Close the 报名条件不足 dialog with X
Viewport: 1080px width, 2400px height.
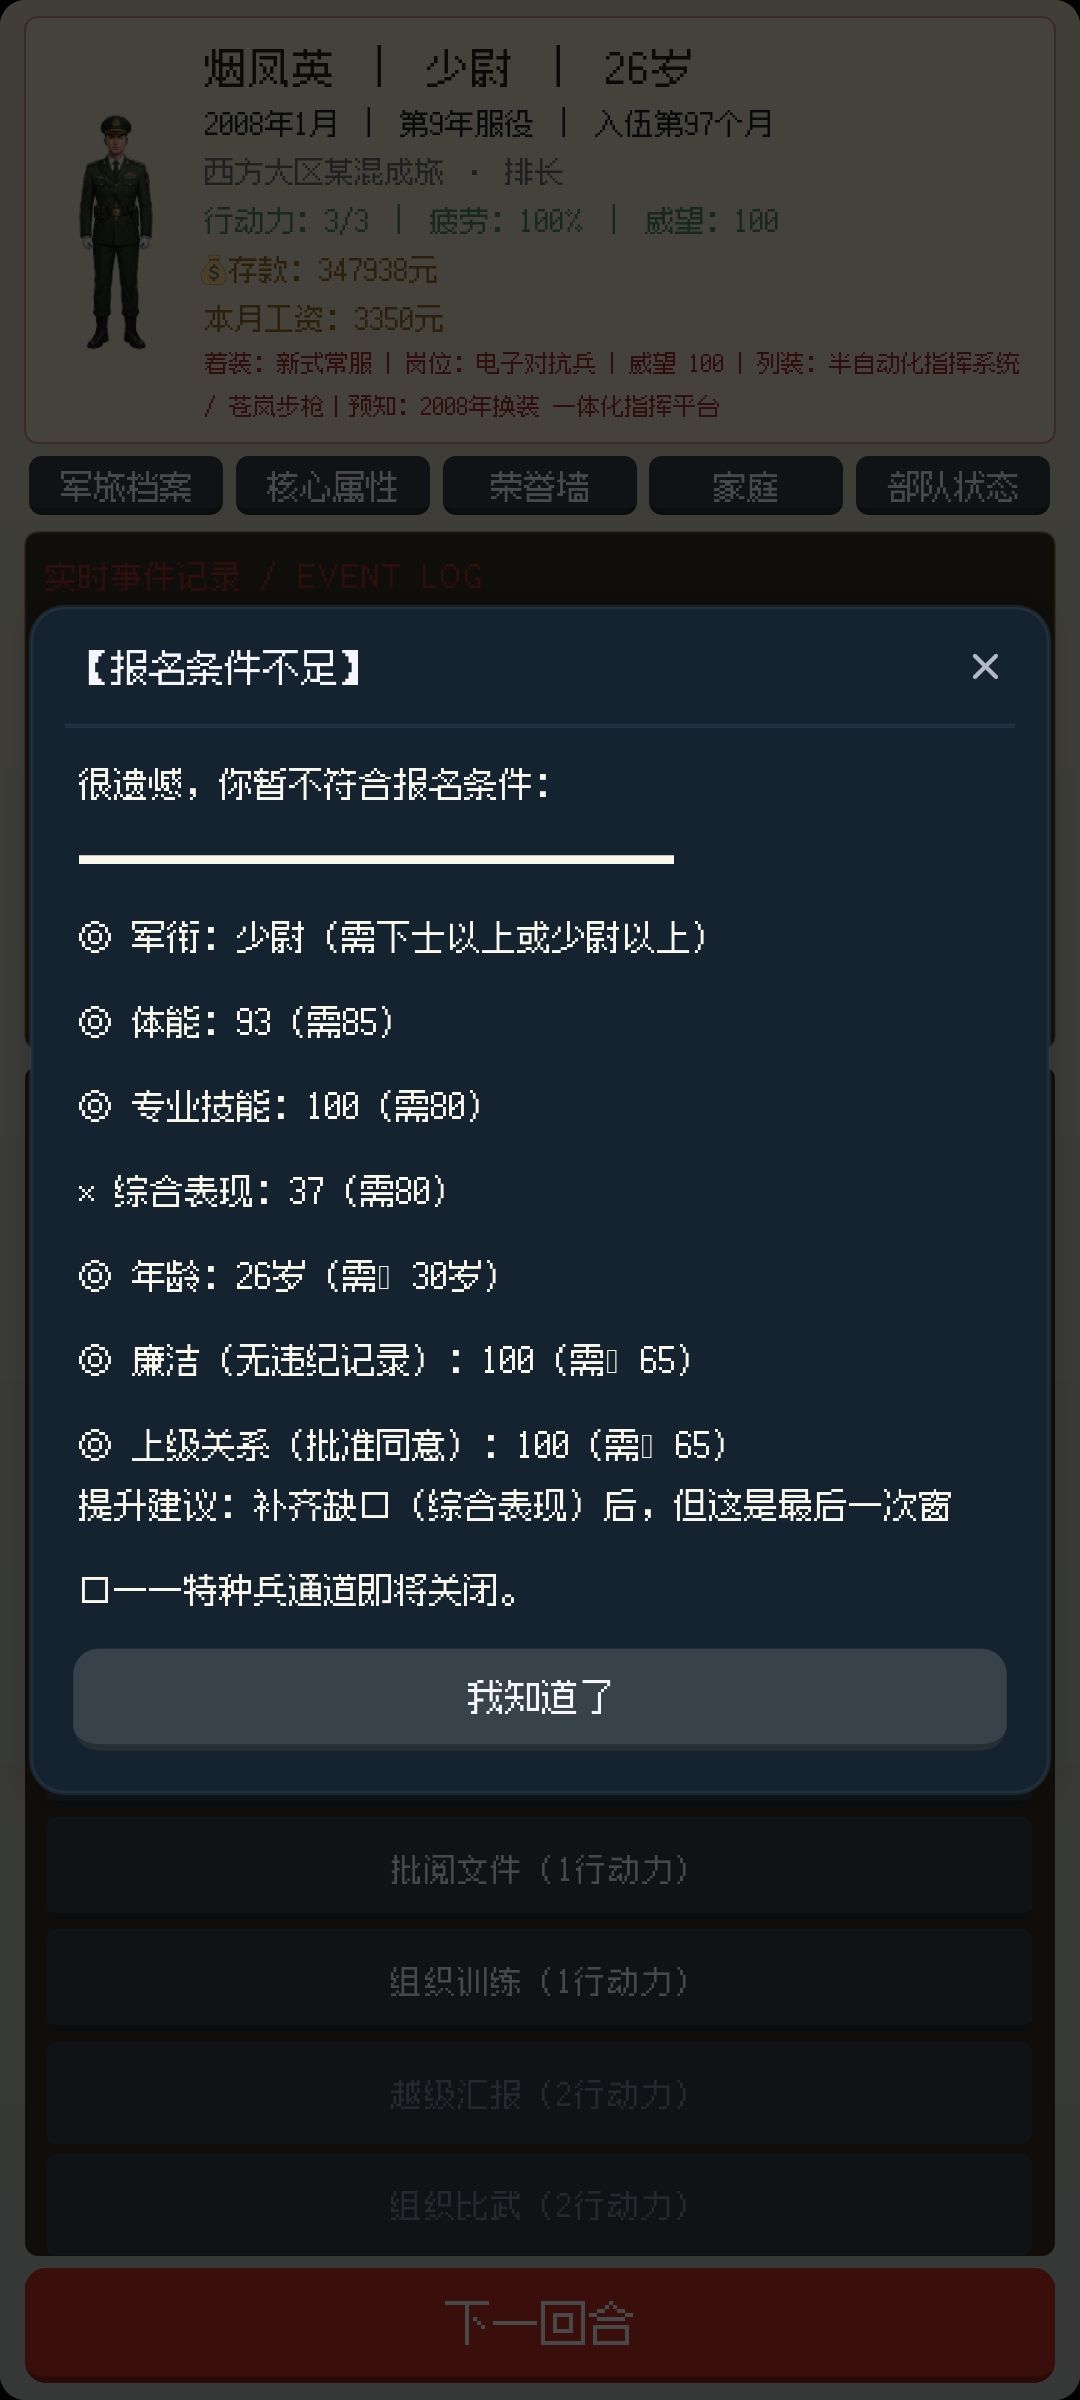(x=985, y=666)
